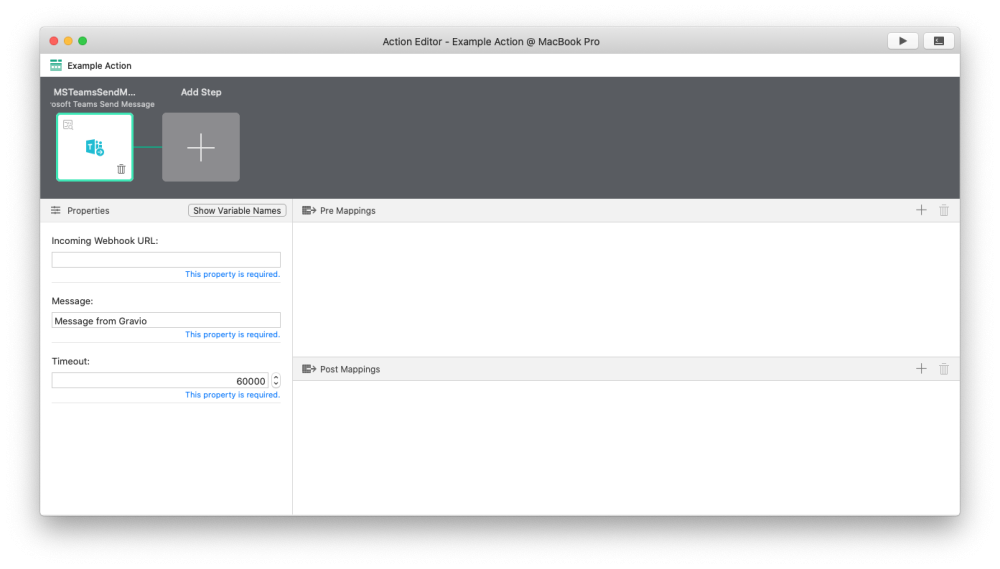Delete Post Mapping with trash icon
1000x569 pixels.
click(944, 369)
